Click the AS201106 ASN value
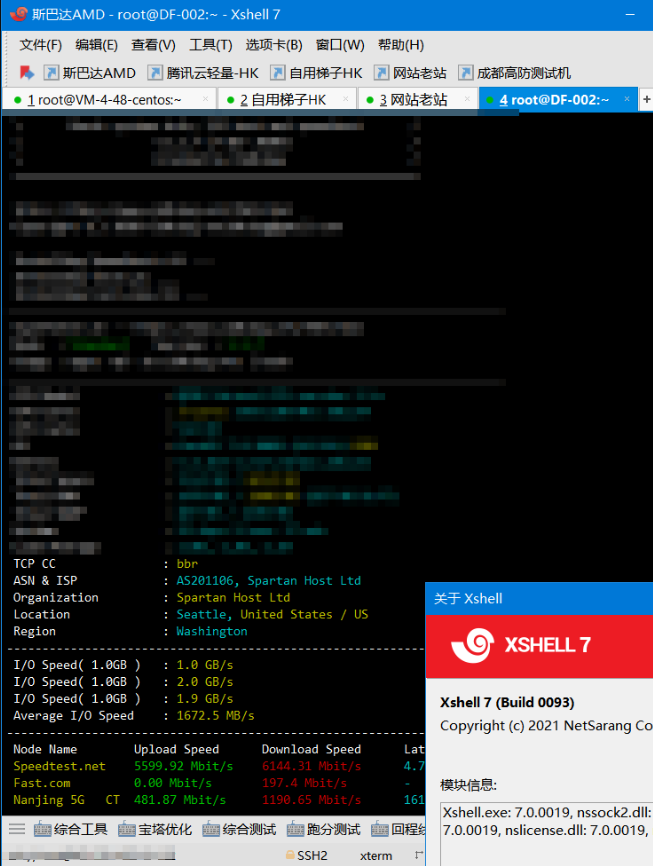 click(207, 580)
